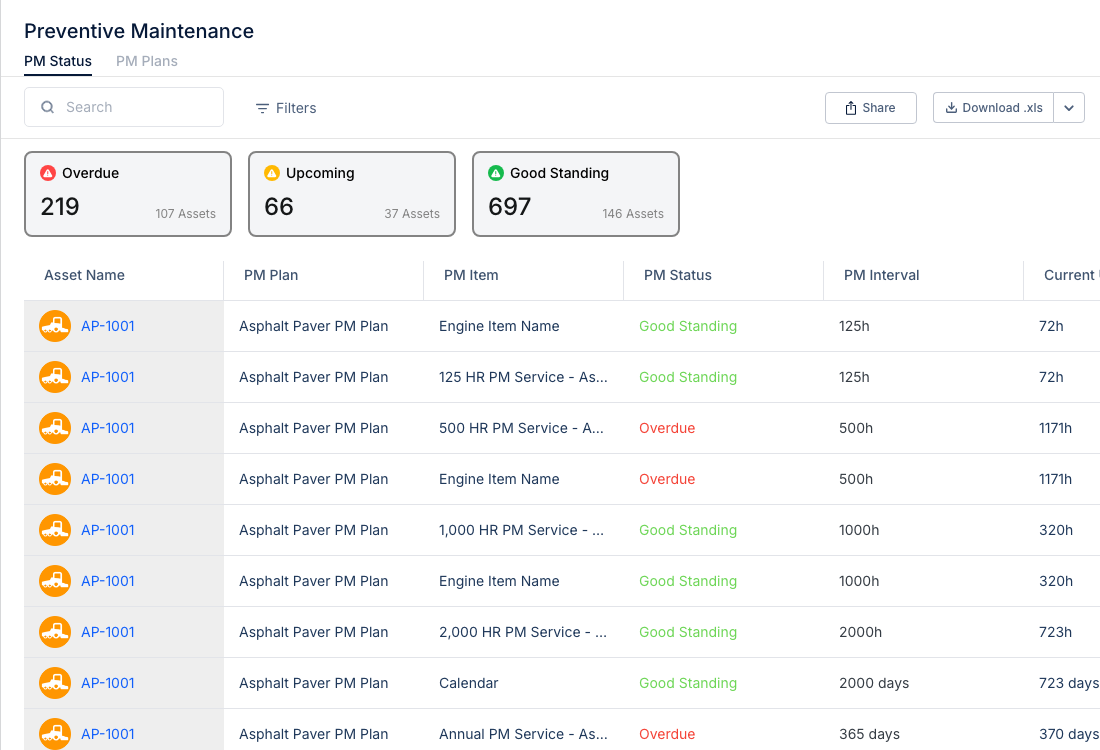Open AP-1001 link in Annual PM Service row
Viewport: 1100px width, 750px height.
click(x=107, y=734)
